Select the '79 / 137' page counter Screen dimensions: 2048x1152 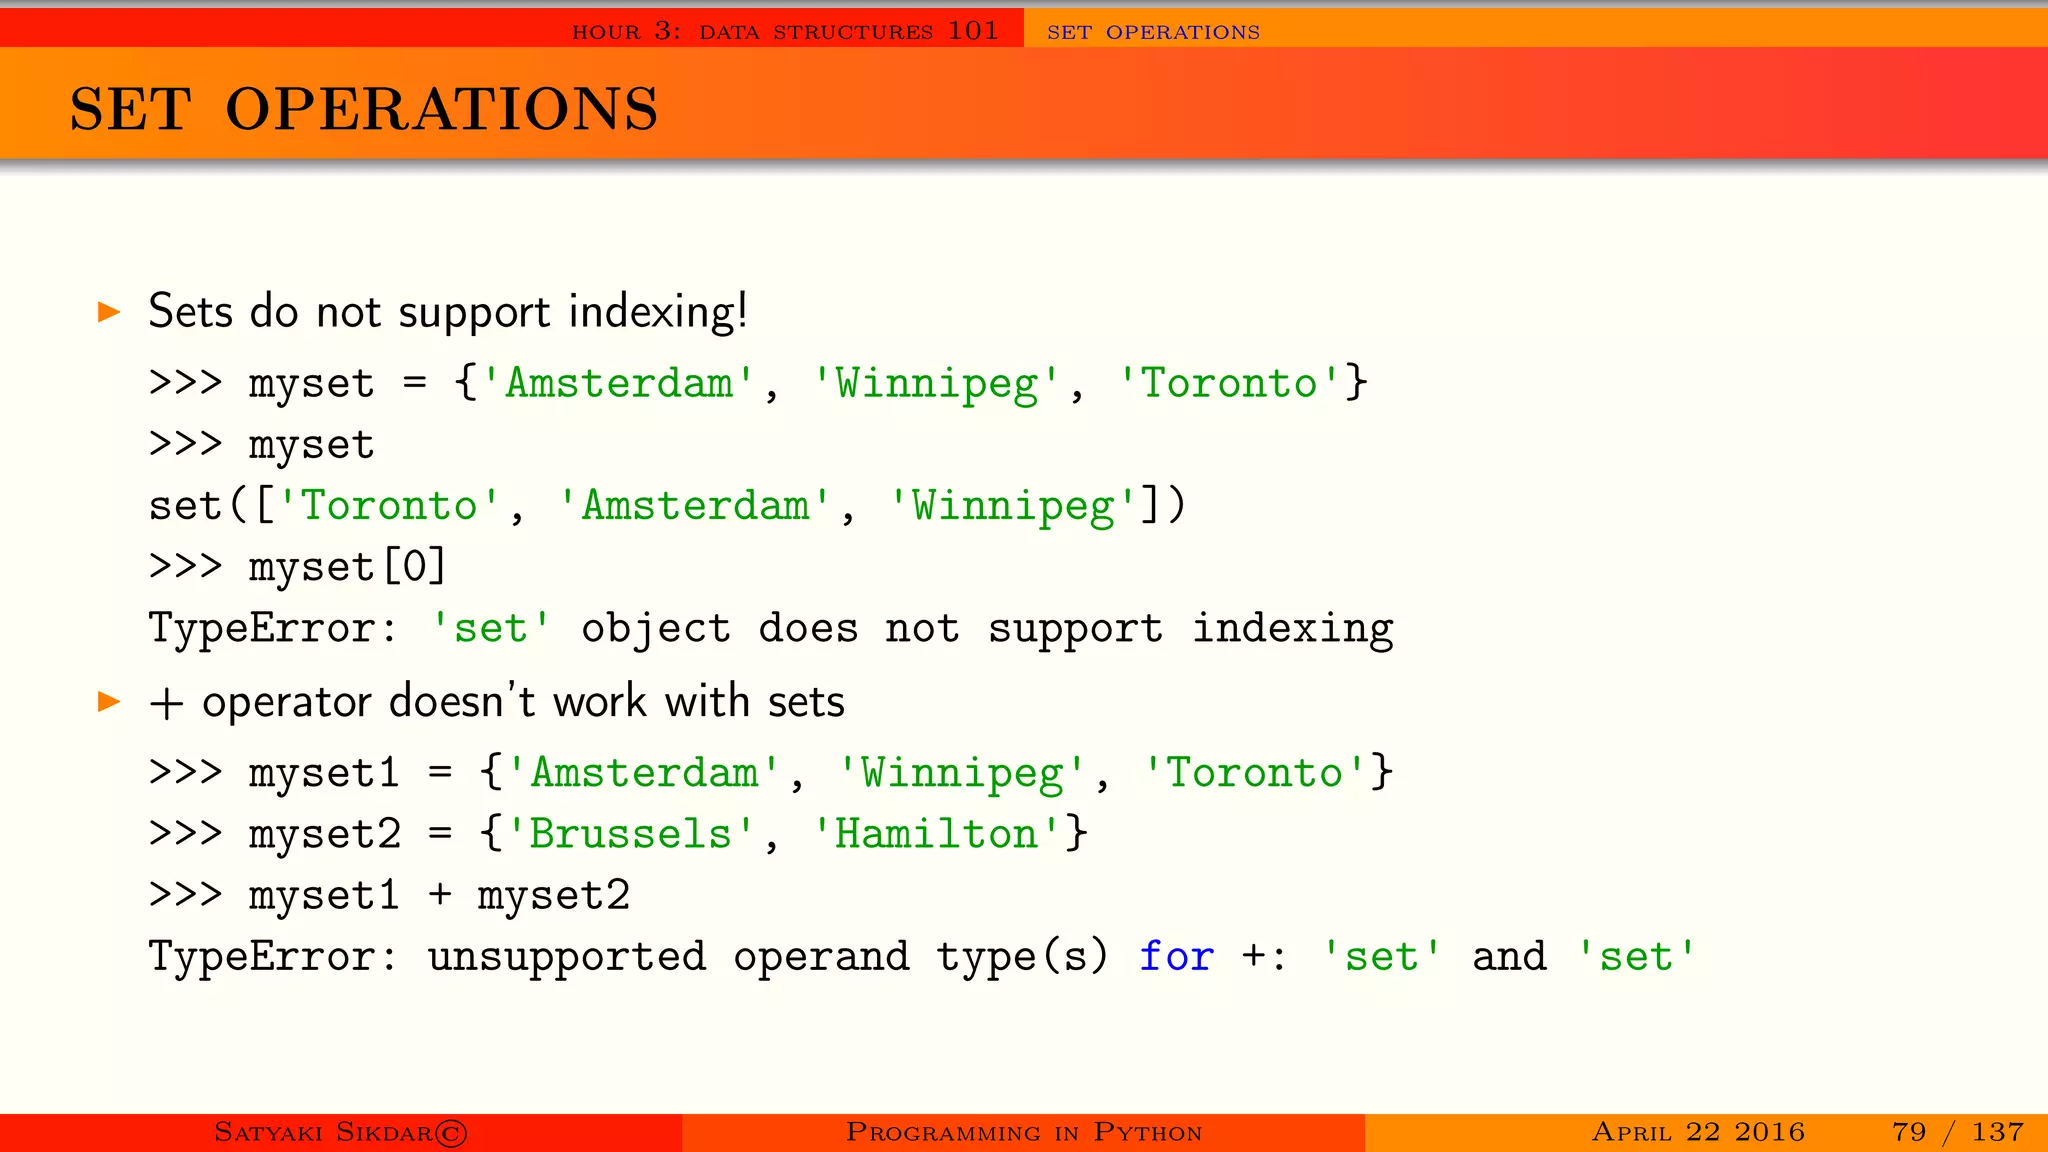1958,1132
